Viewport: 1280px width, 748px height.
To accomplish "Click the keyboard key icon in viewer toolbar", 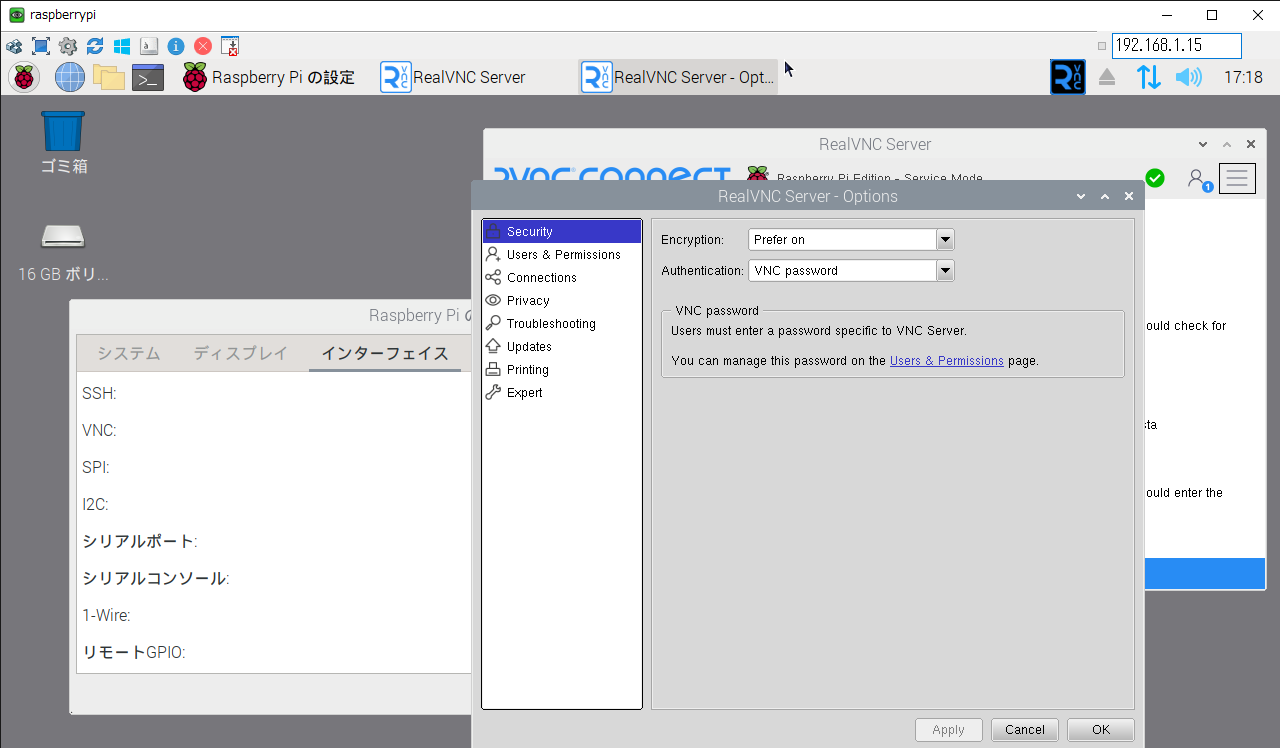I will click(149, 46).
